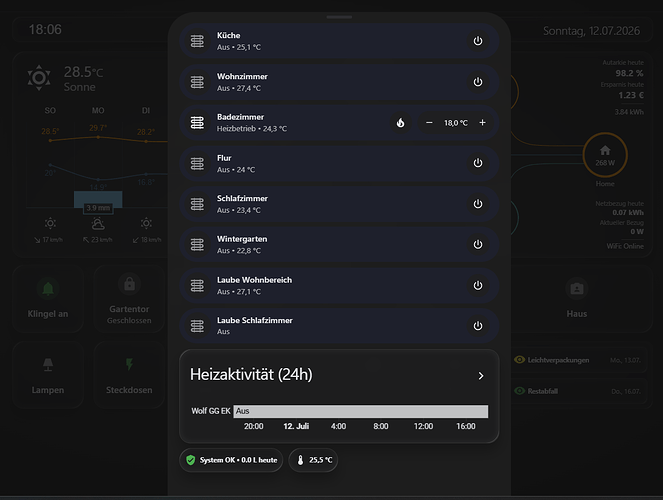The height and width of the screenshot is (500, 663).
Task: Click the Steckdosen tile in the dashboard
Action: [x=129, y=375]
